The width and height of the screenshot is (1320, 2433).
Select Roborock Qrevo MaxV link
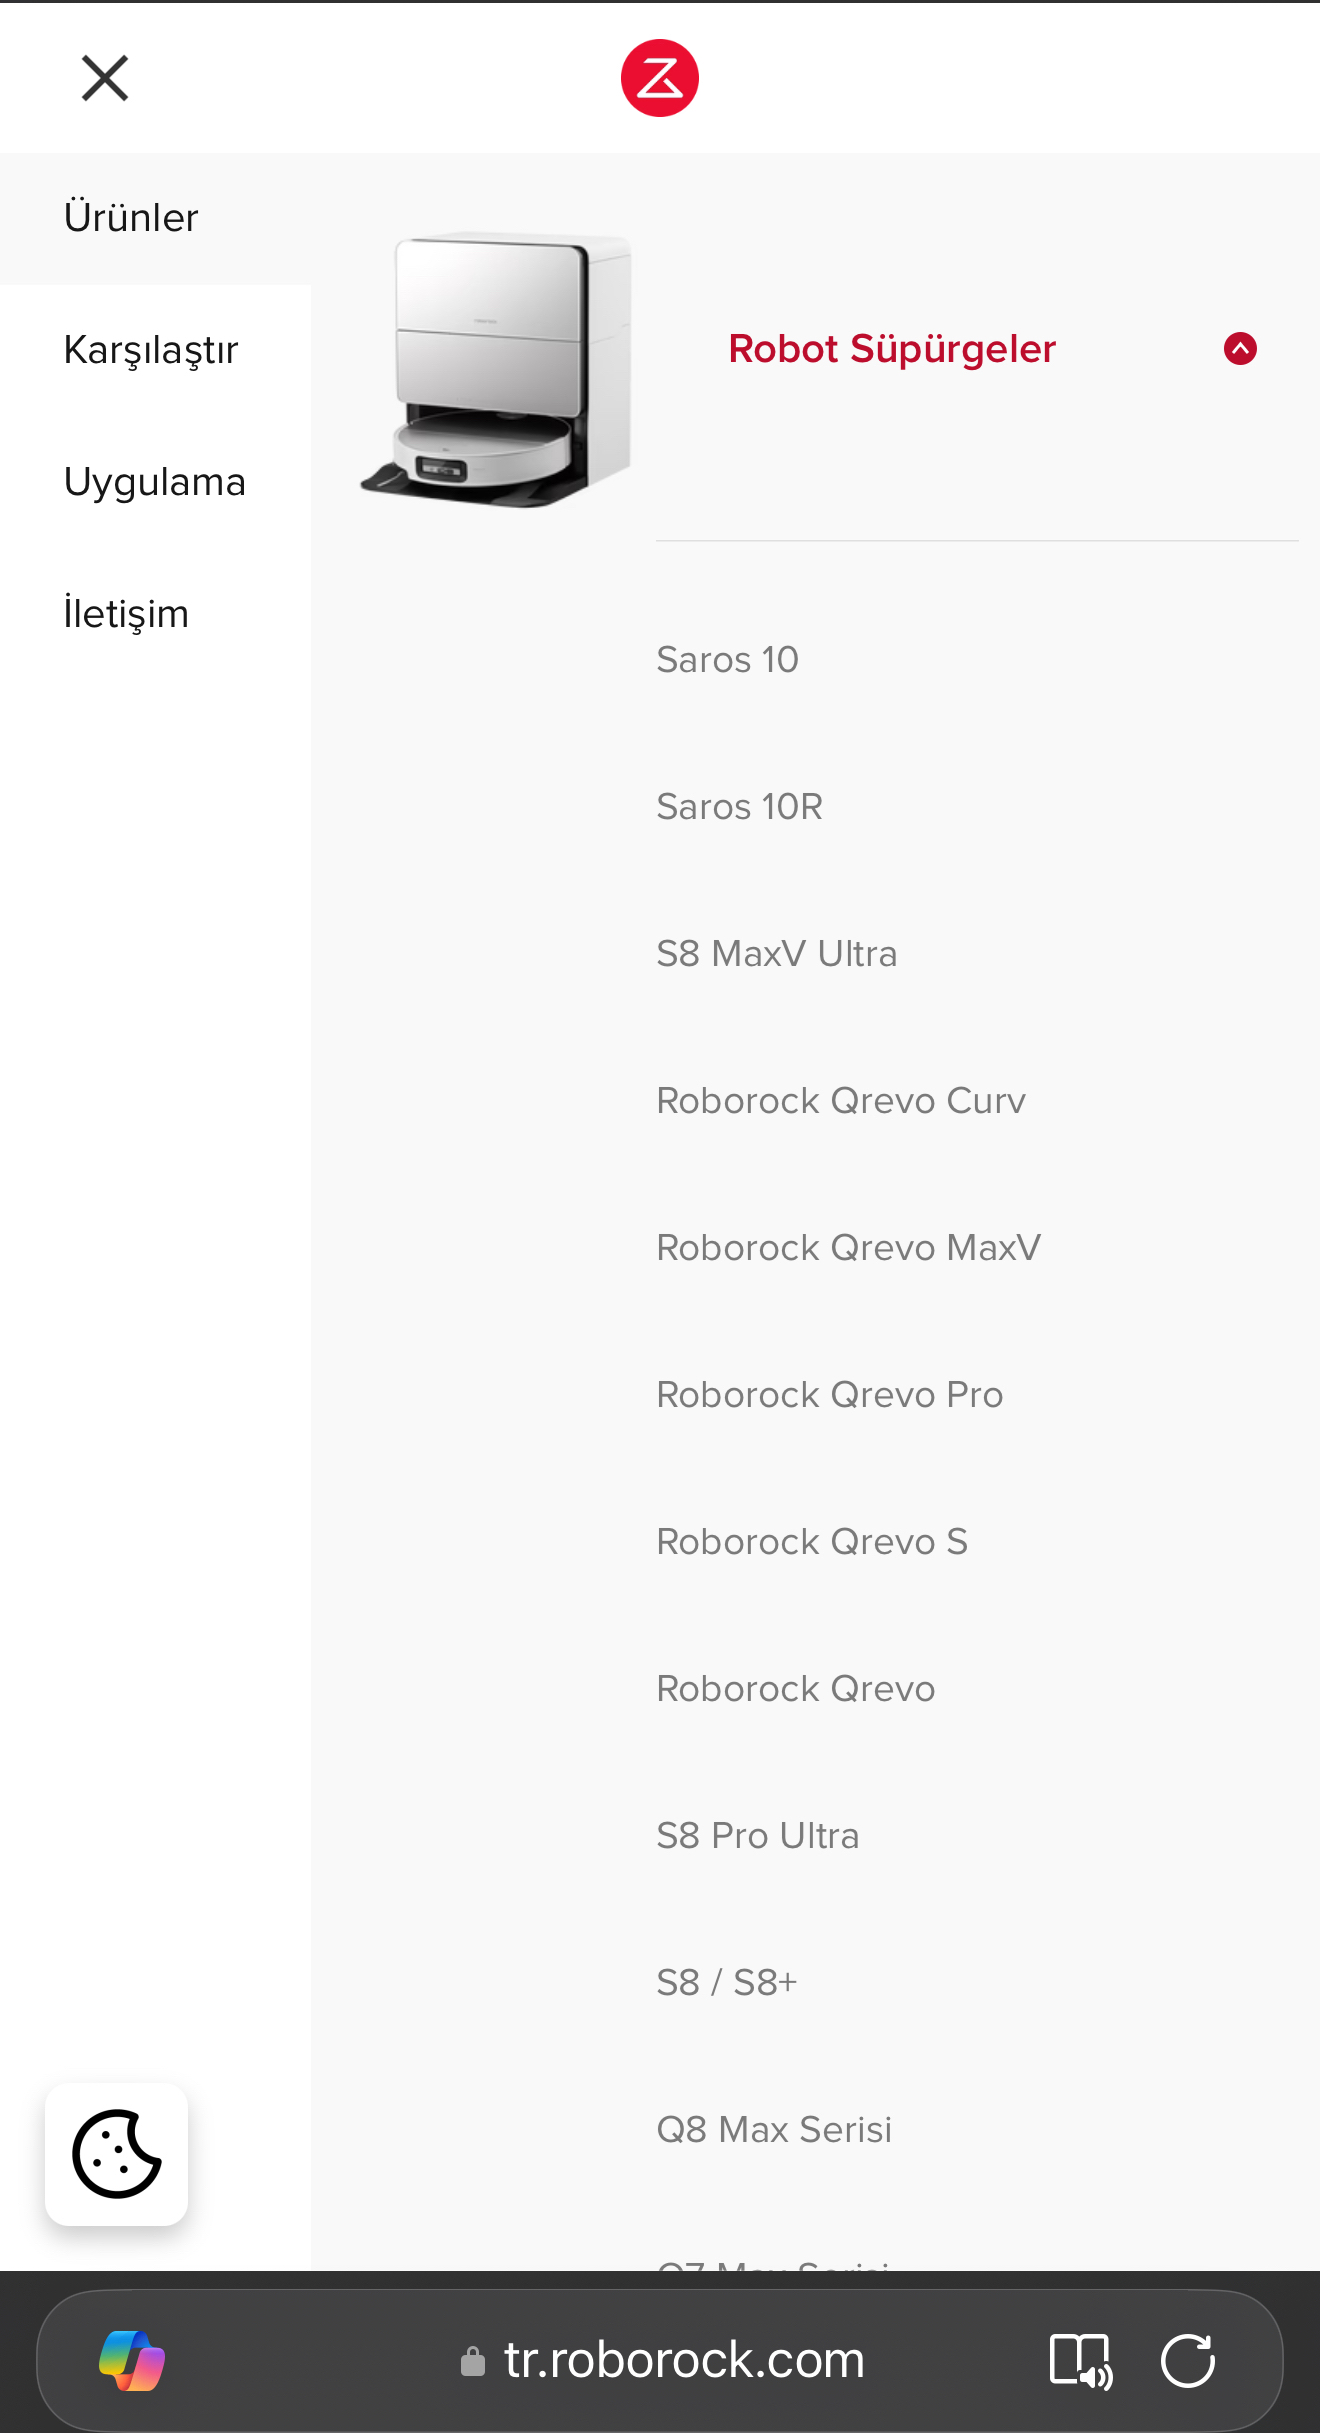(x=849, y=1248)
